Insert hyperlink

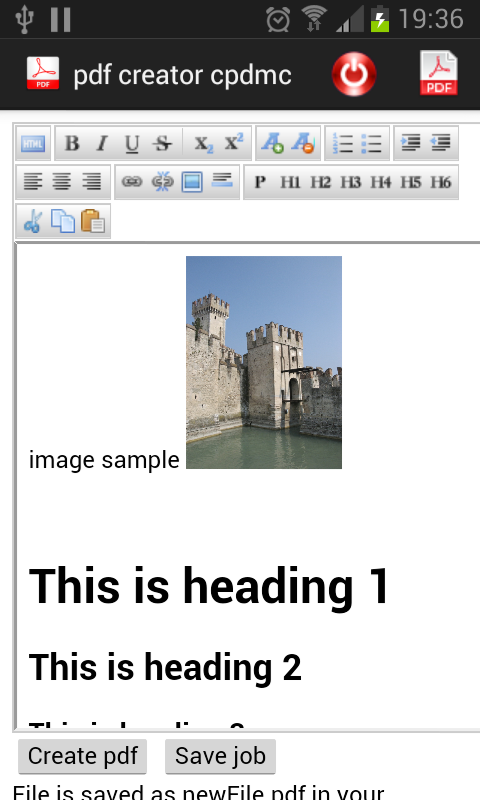pos(132,182)
